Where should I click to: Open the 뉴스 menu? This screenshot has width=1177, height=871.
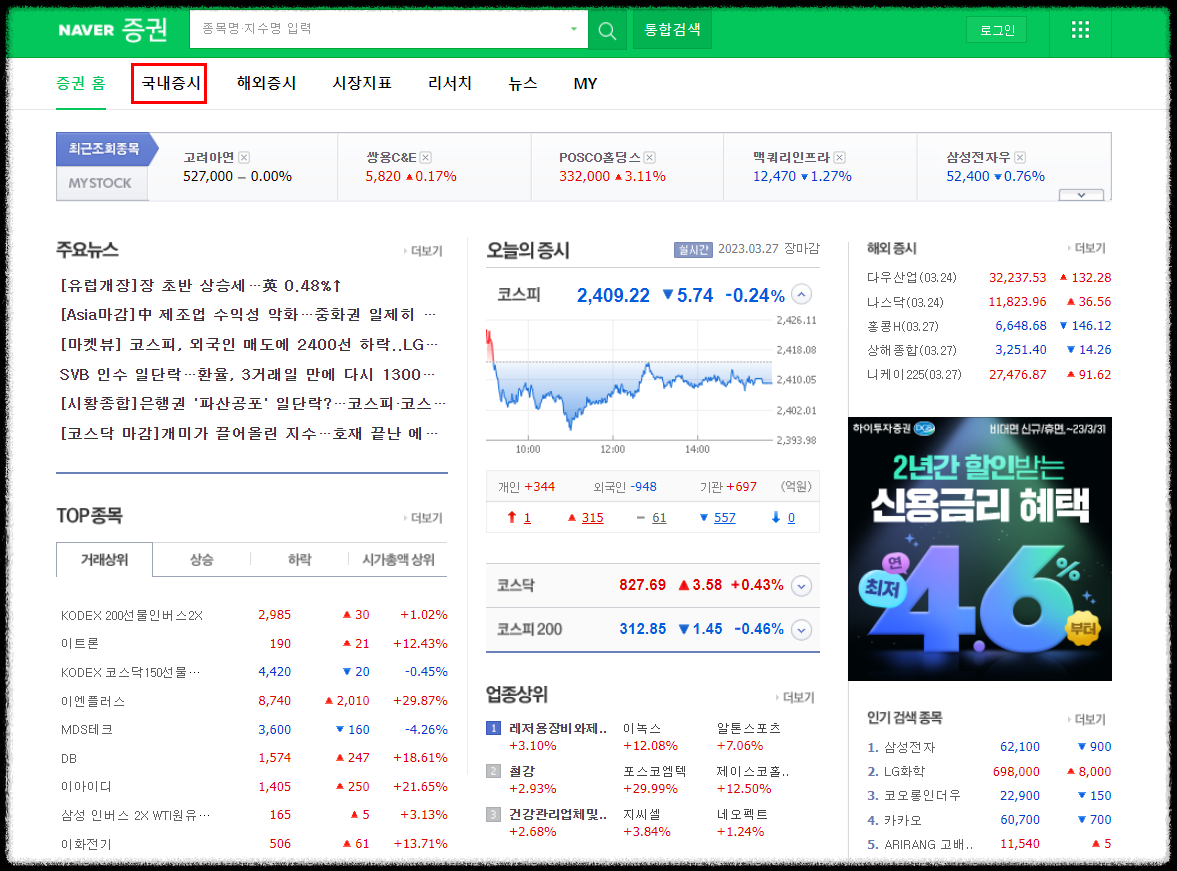[x=523, y=83]
